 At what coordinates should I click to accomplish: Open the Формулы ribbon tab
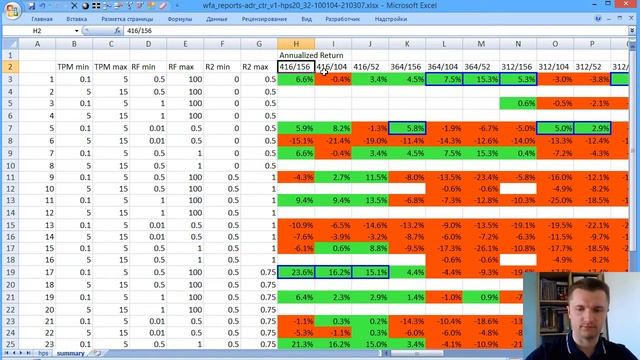point(180,19)
